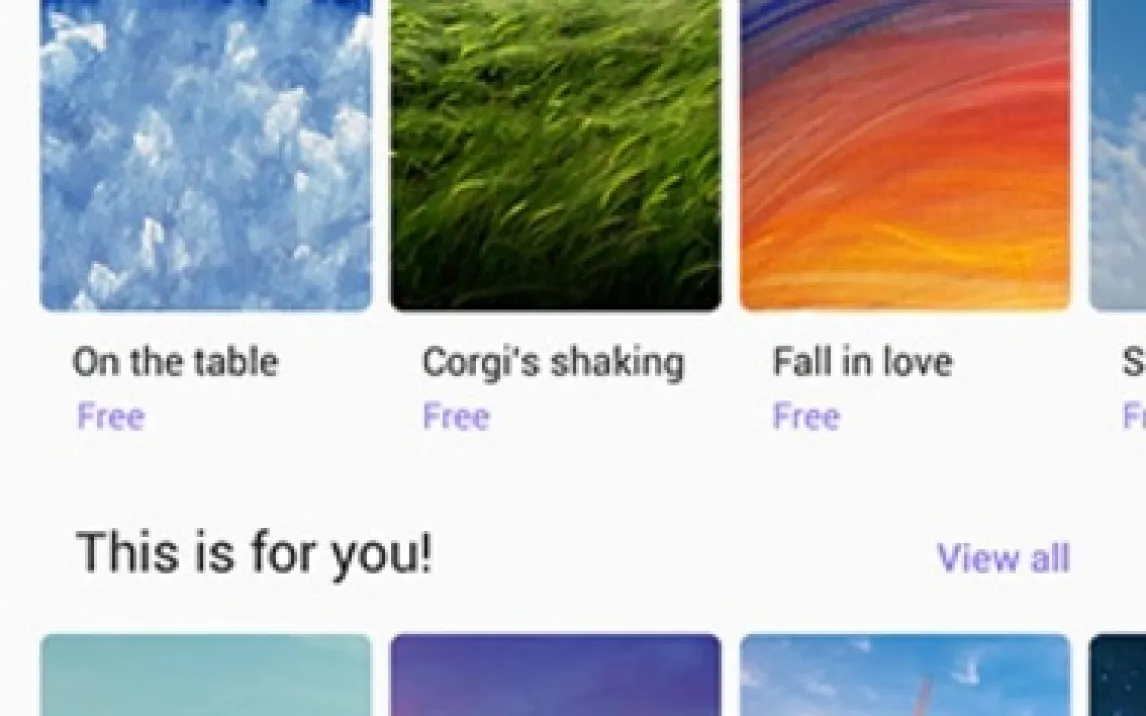Select the dark starry thumbnail in the bottom row
Viewport: 1146px width, 716px height.
1117,675
